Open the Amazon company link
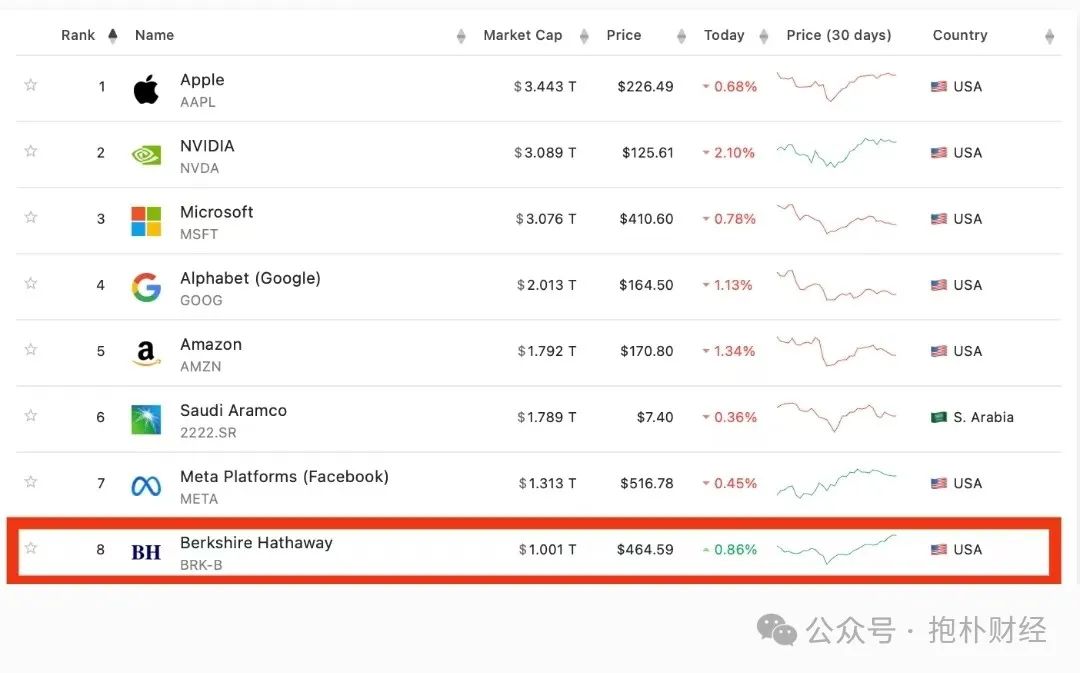The height and width of the screenshot is (673, 1080). coord(211,344)
